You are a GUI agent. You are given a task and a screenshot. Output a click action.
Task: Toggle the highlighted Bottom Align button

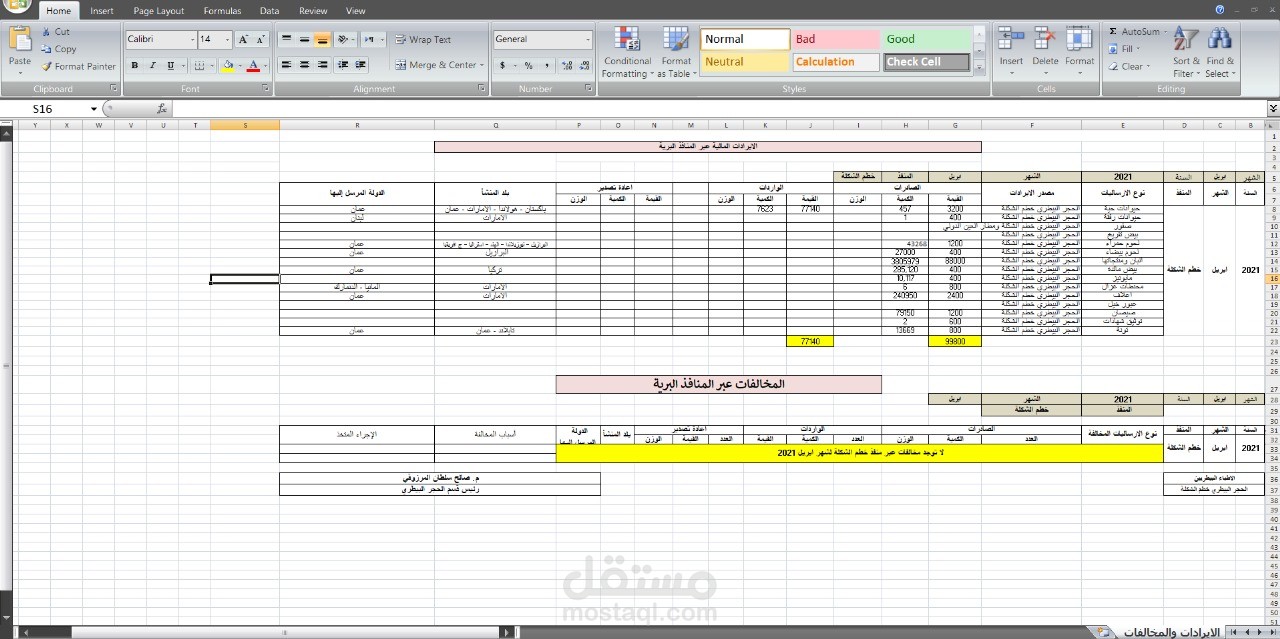322,40
